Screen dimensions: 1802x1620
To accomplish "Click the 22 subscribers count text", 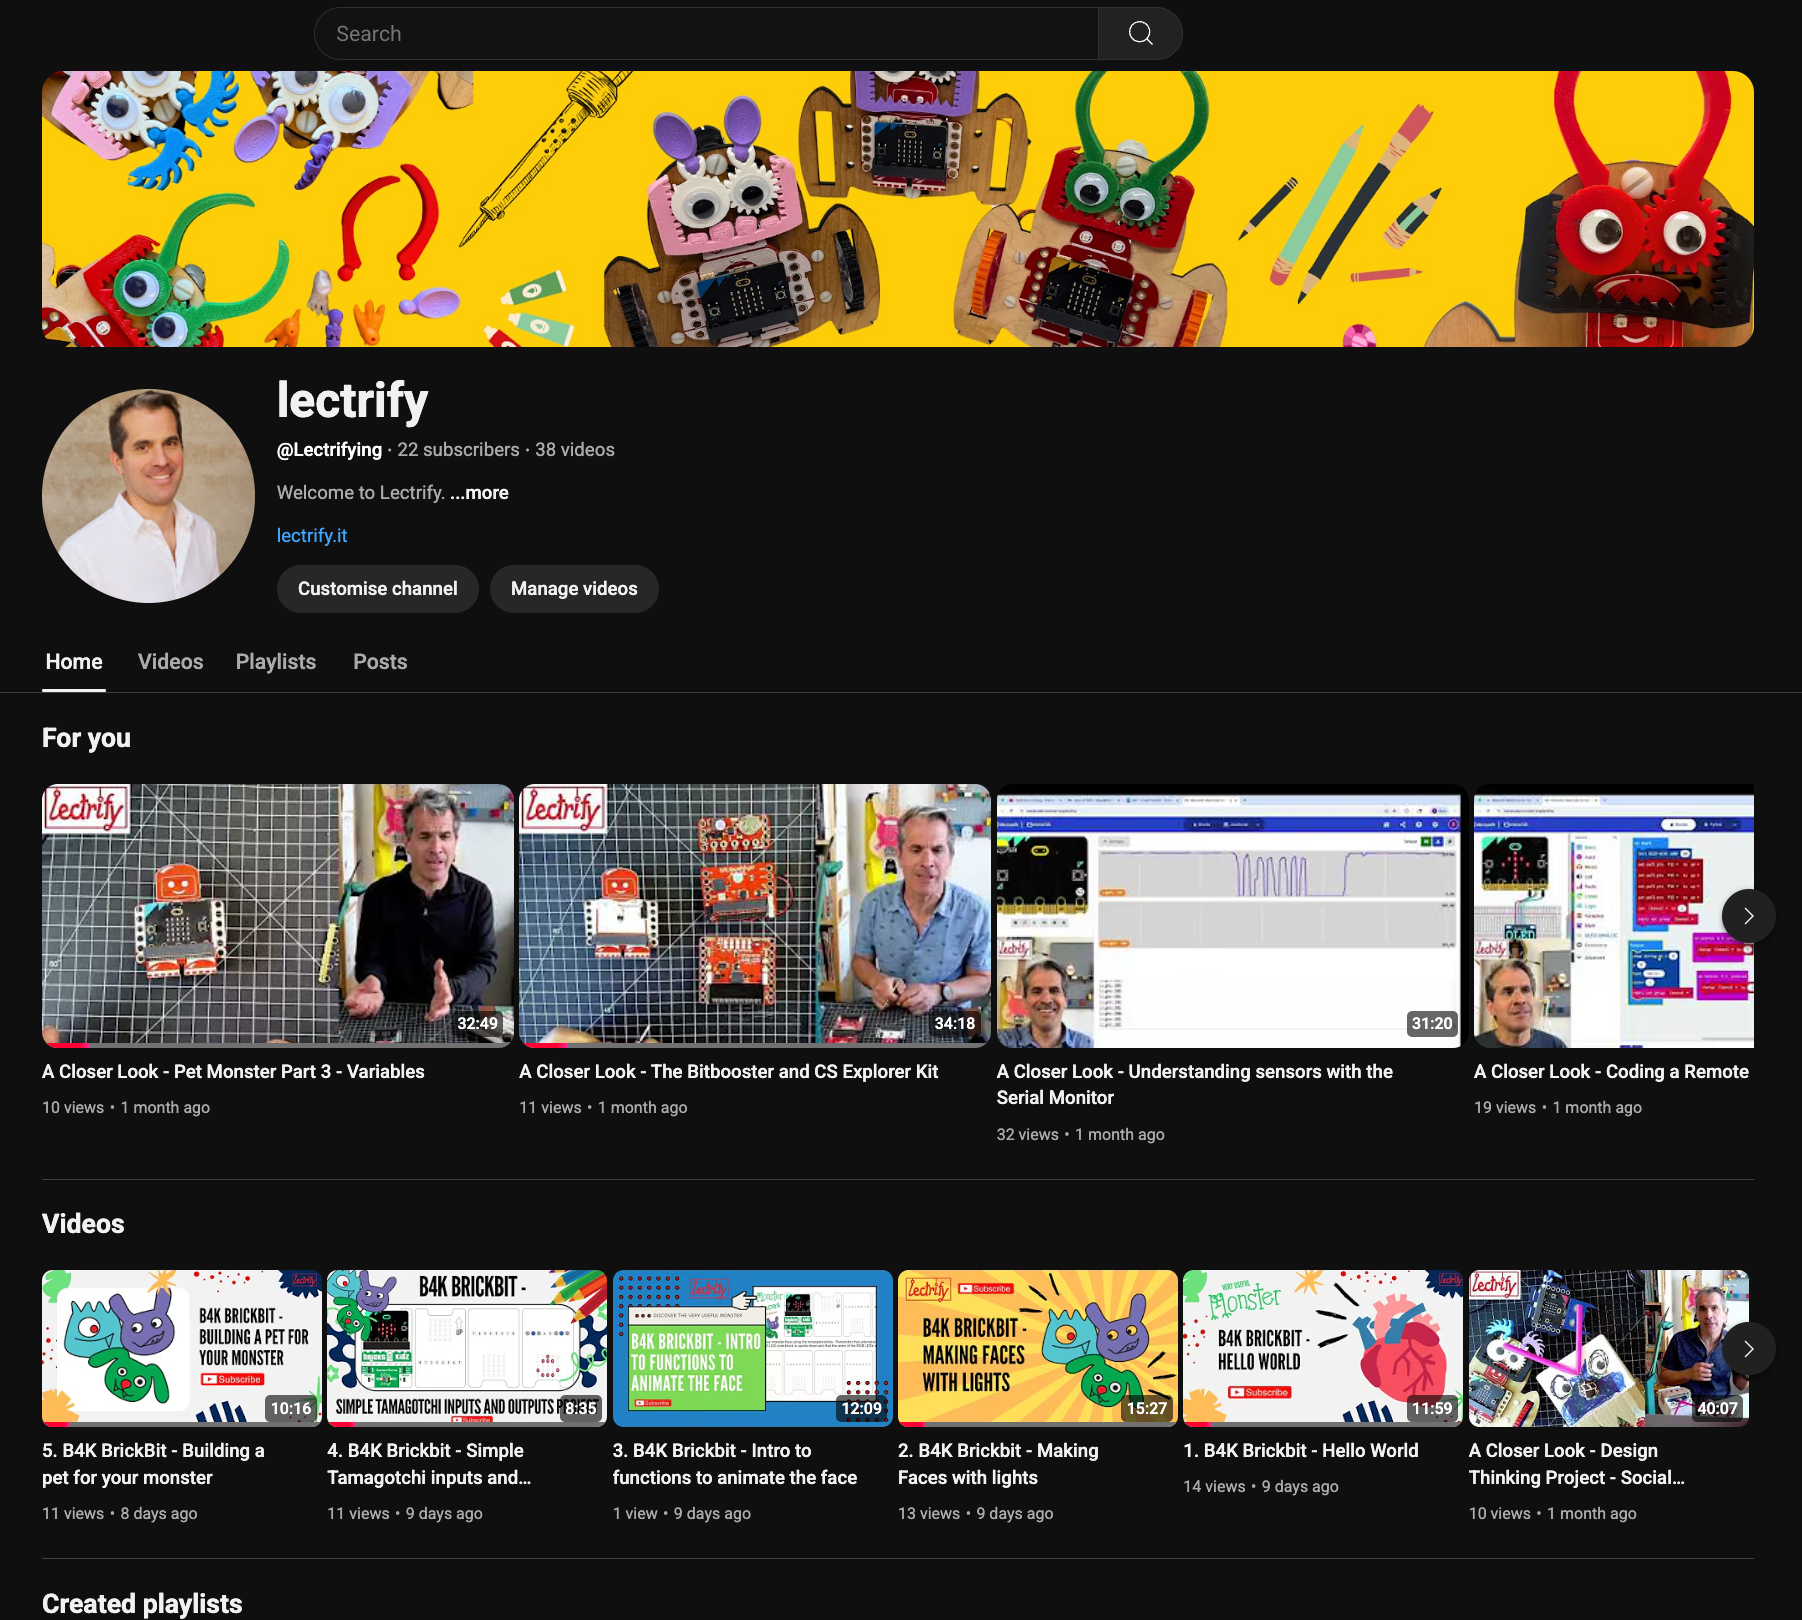I will tap(458, 450).
